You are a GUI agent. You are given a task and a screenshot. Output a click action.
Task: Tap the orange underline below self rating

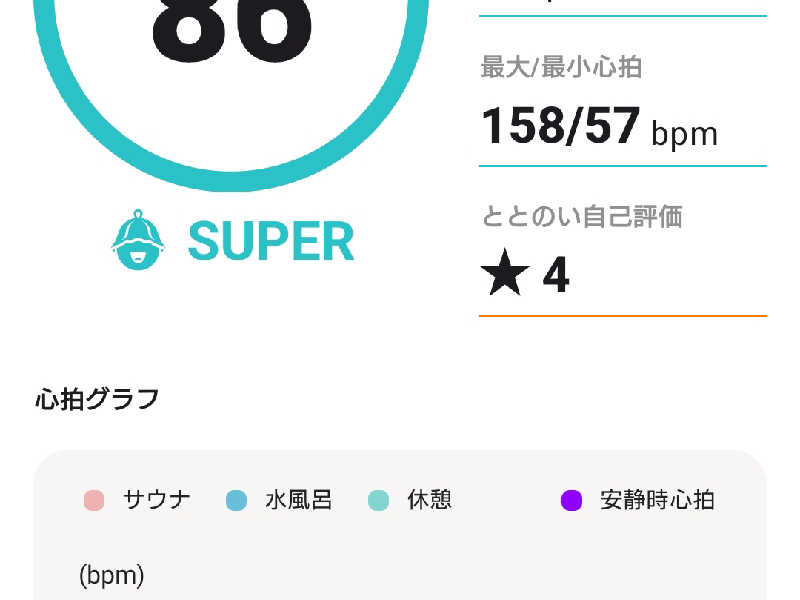click(623, 316)
